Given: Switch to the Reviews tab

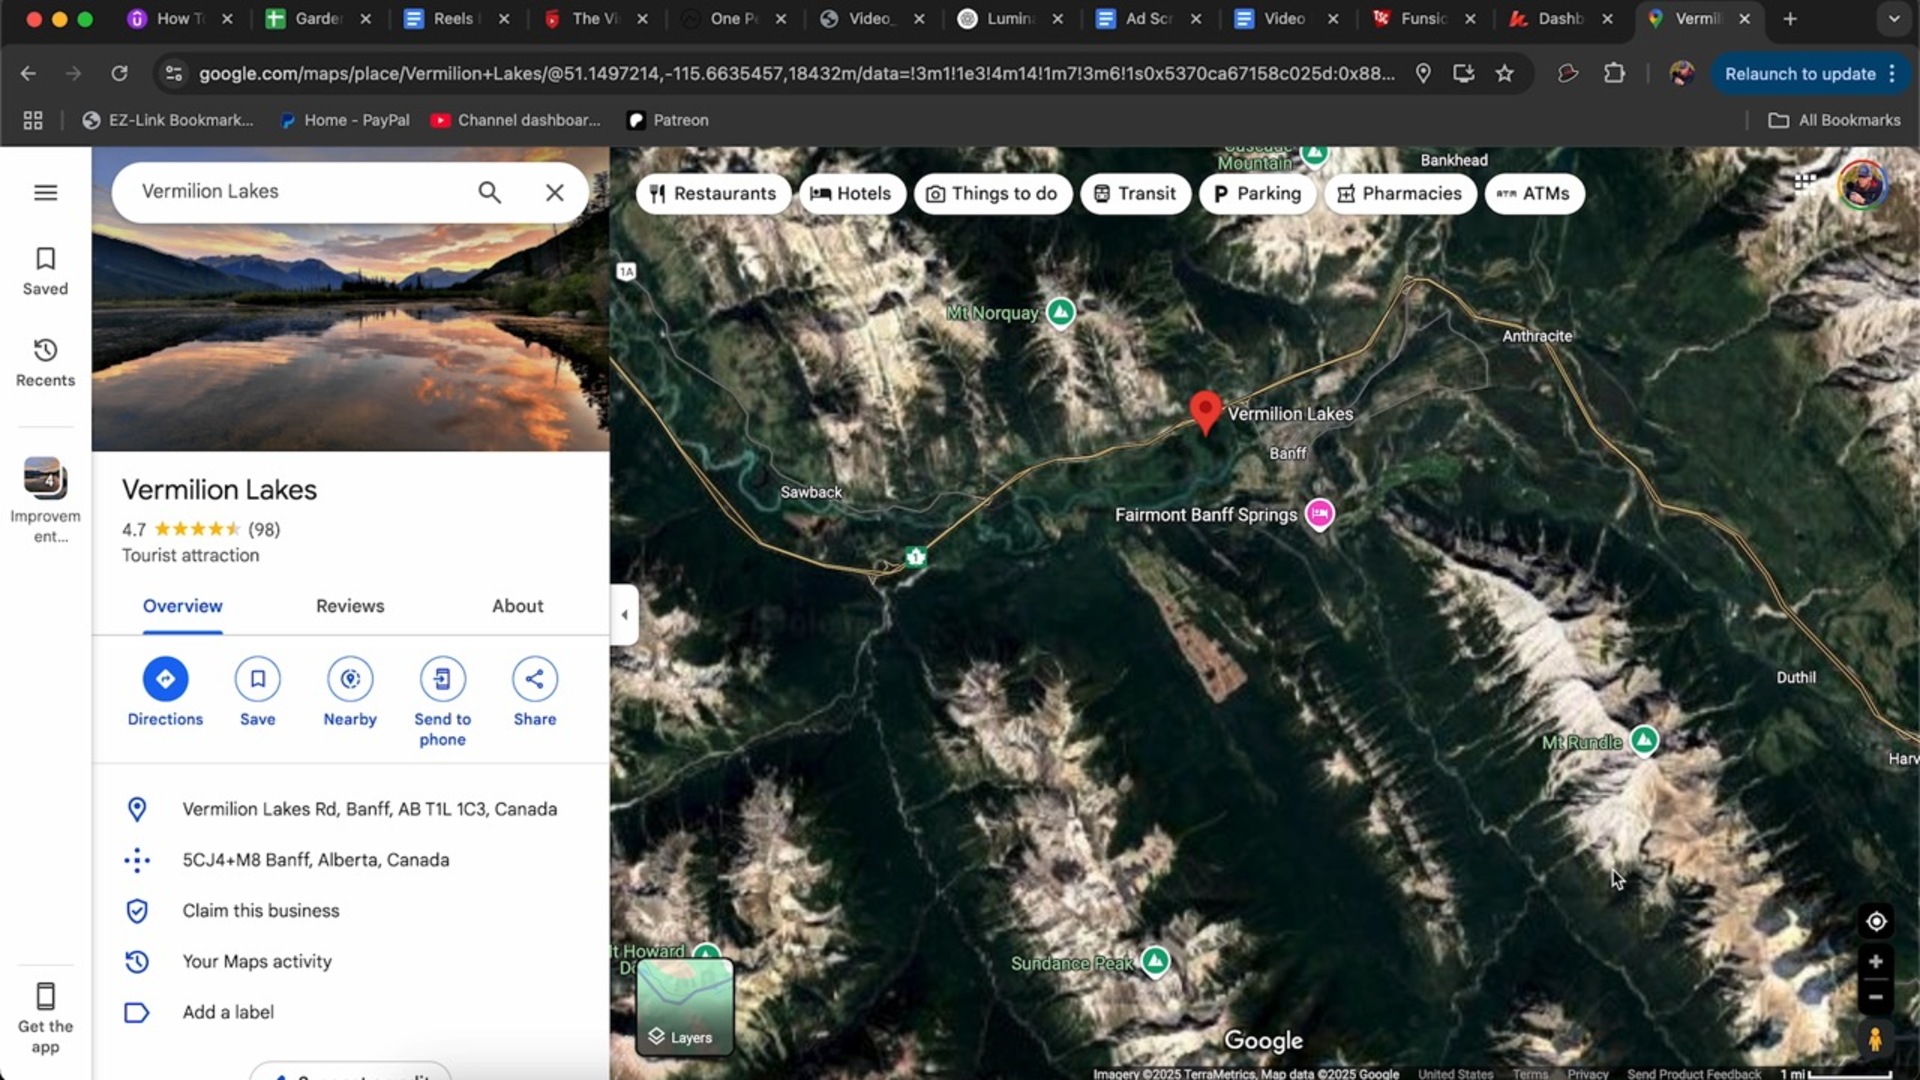Looking at the screenshot, I should [x=350, y=606].
